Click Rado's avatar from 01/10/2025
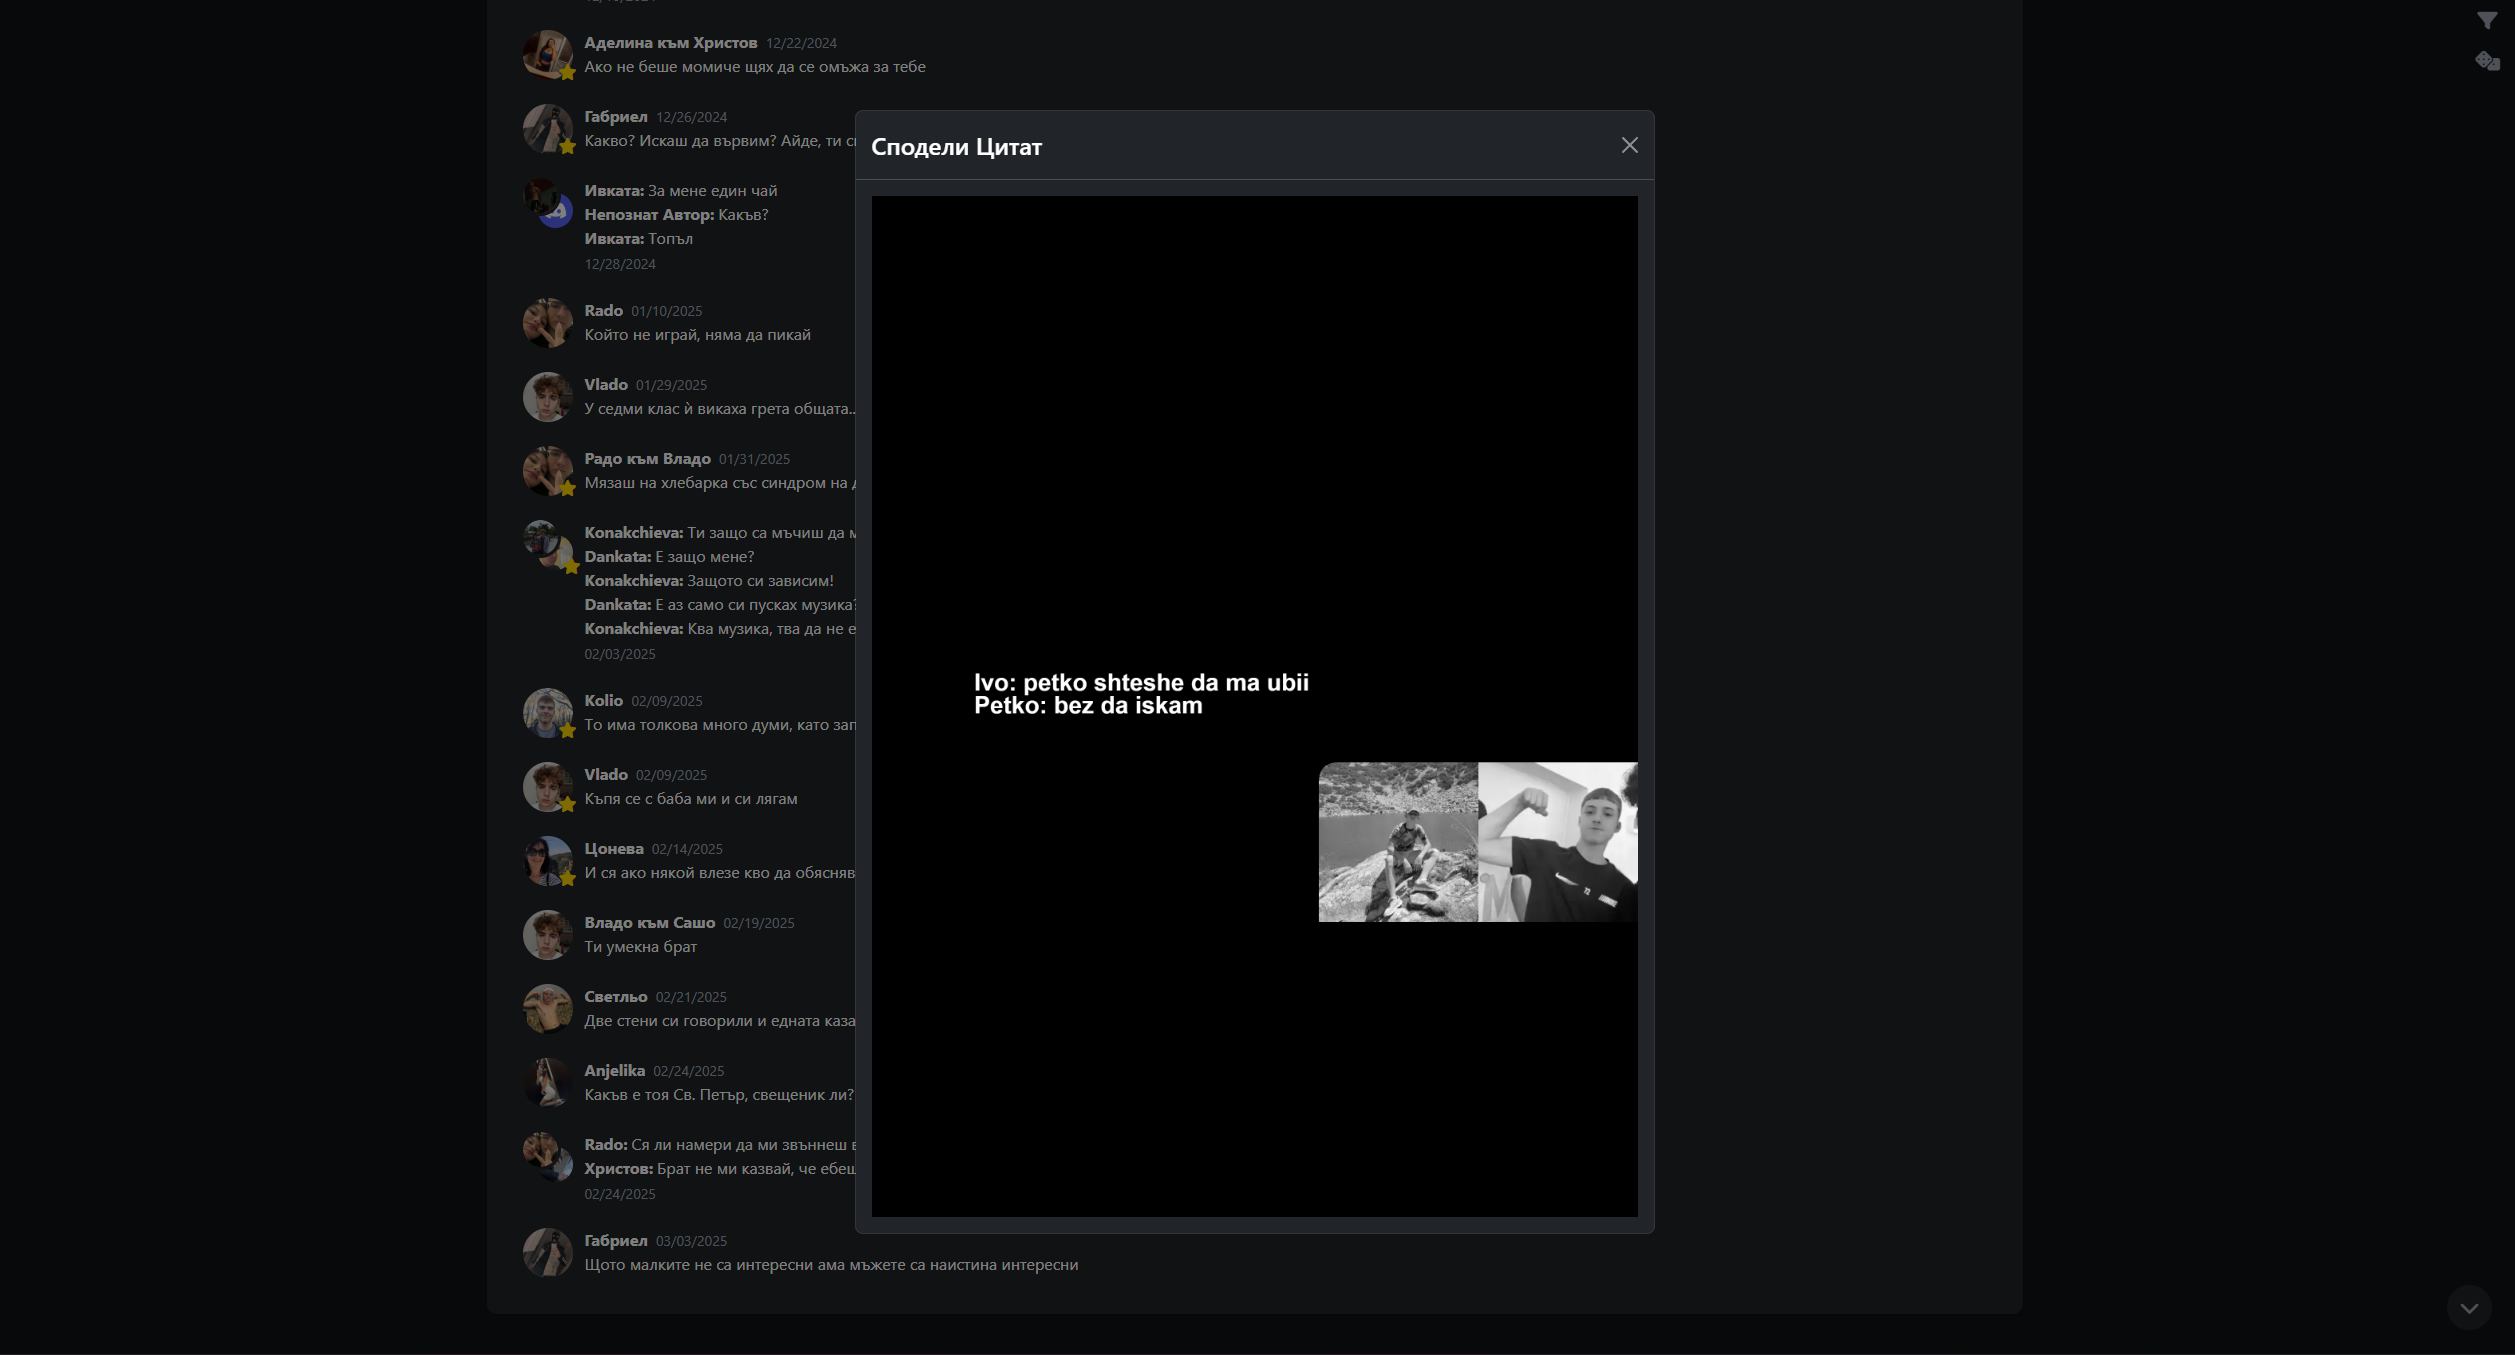 [547, 322]
